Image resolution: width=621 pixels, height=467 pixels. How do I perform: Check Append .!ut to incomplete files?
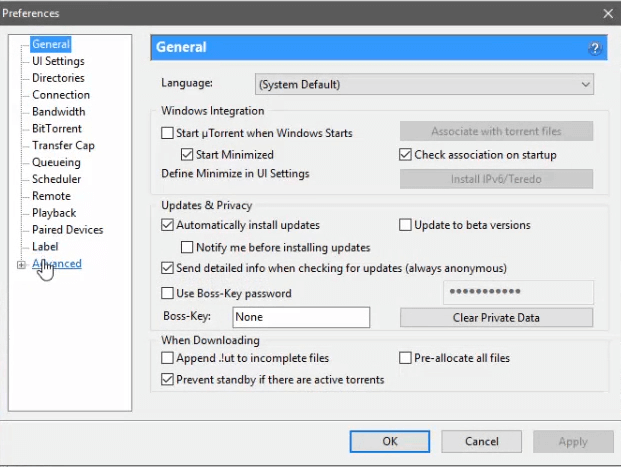coord(167,358)
